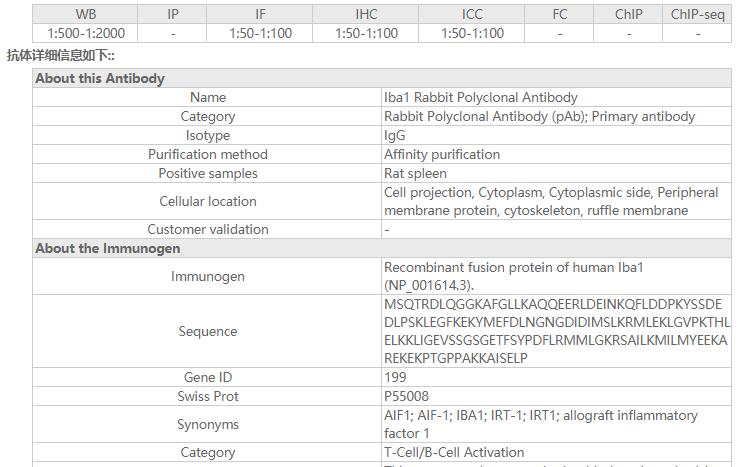Click the 抗体详细信息如下 heading
The height and width of the screenshot is (467, 743).
[x=60, y=55]
